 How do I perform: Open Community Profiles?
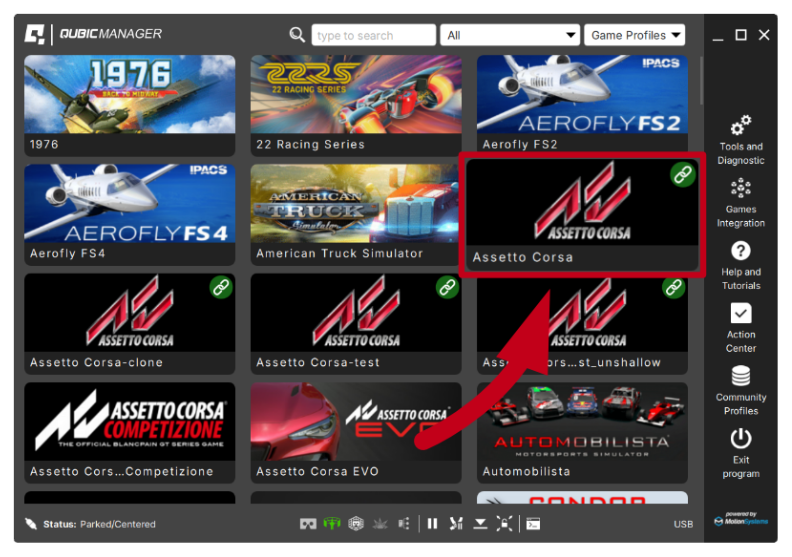click(x=740, y=388)
